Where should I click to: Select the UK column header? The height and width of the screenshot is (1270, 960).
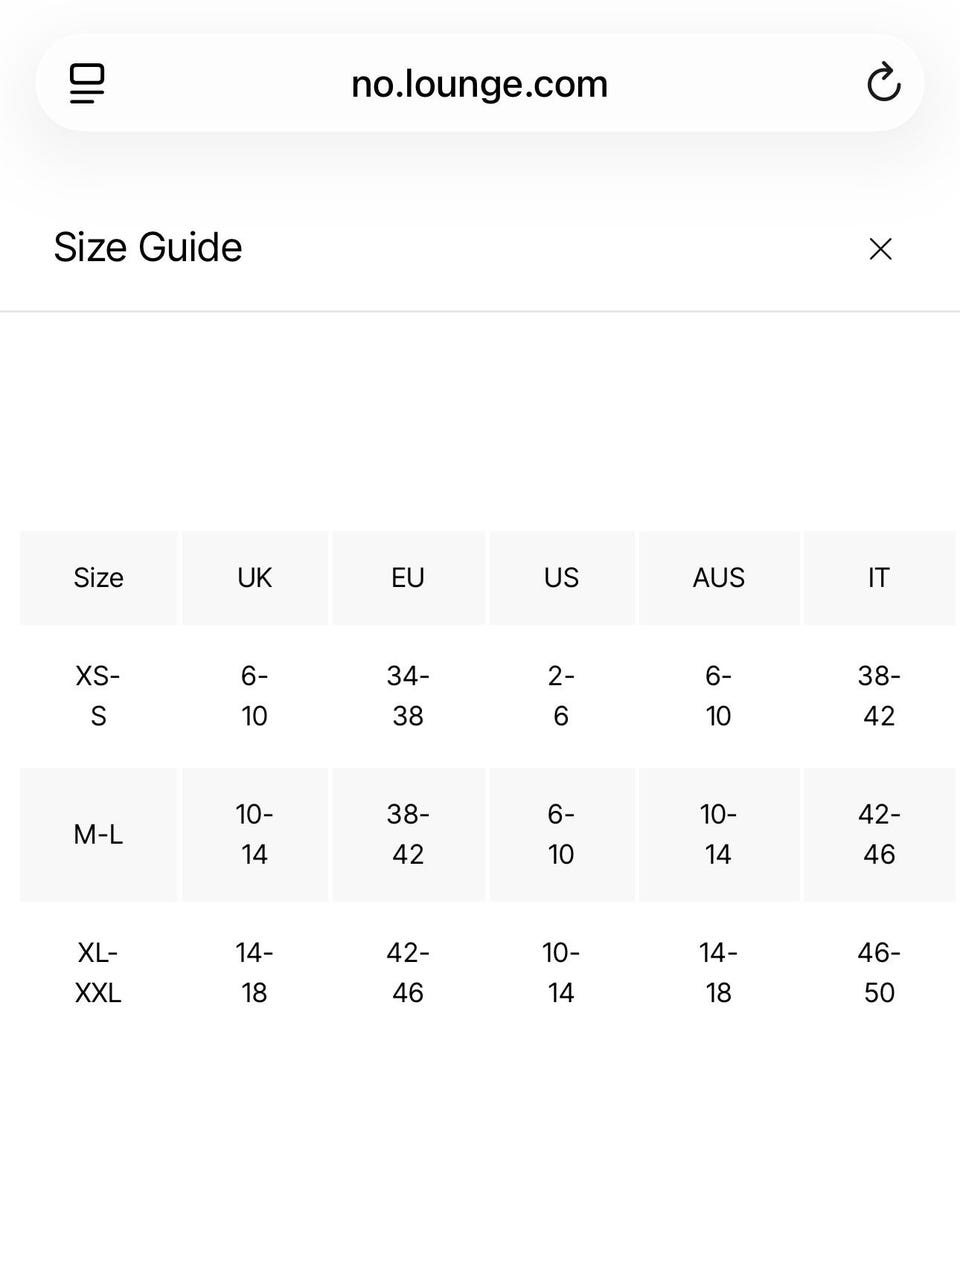click(x=254, y=578)
